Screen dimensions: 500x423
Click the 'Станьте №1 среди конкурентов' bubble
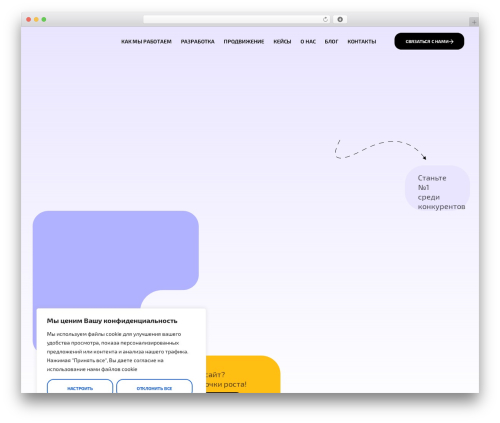pos(437,188)
